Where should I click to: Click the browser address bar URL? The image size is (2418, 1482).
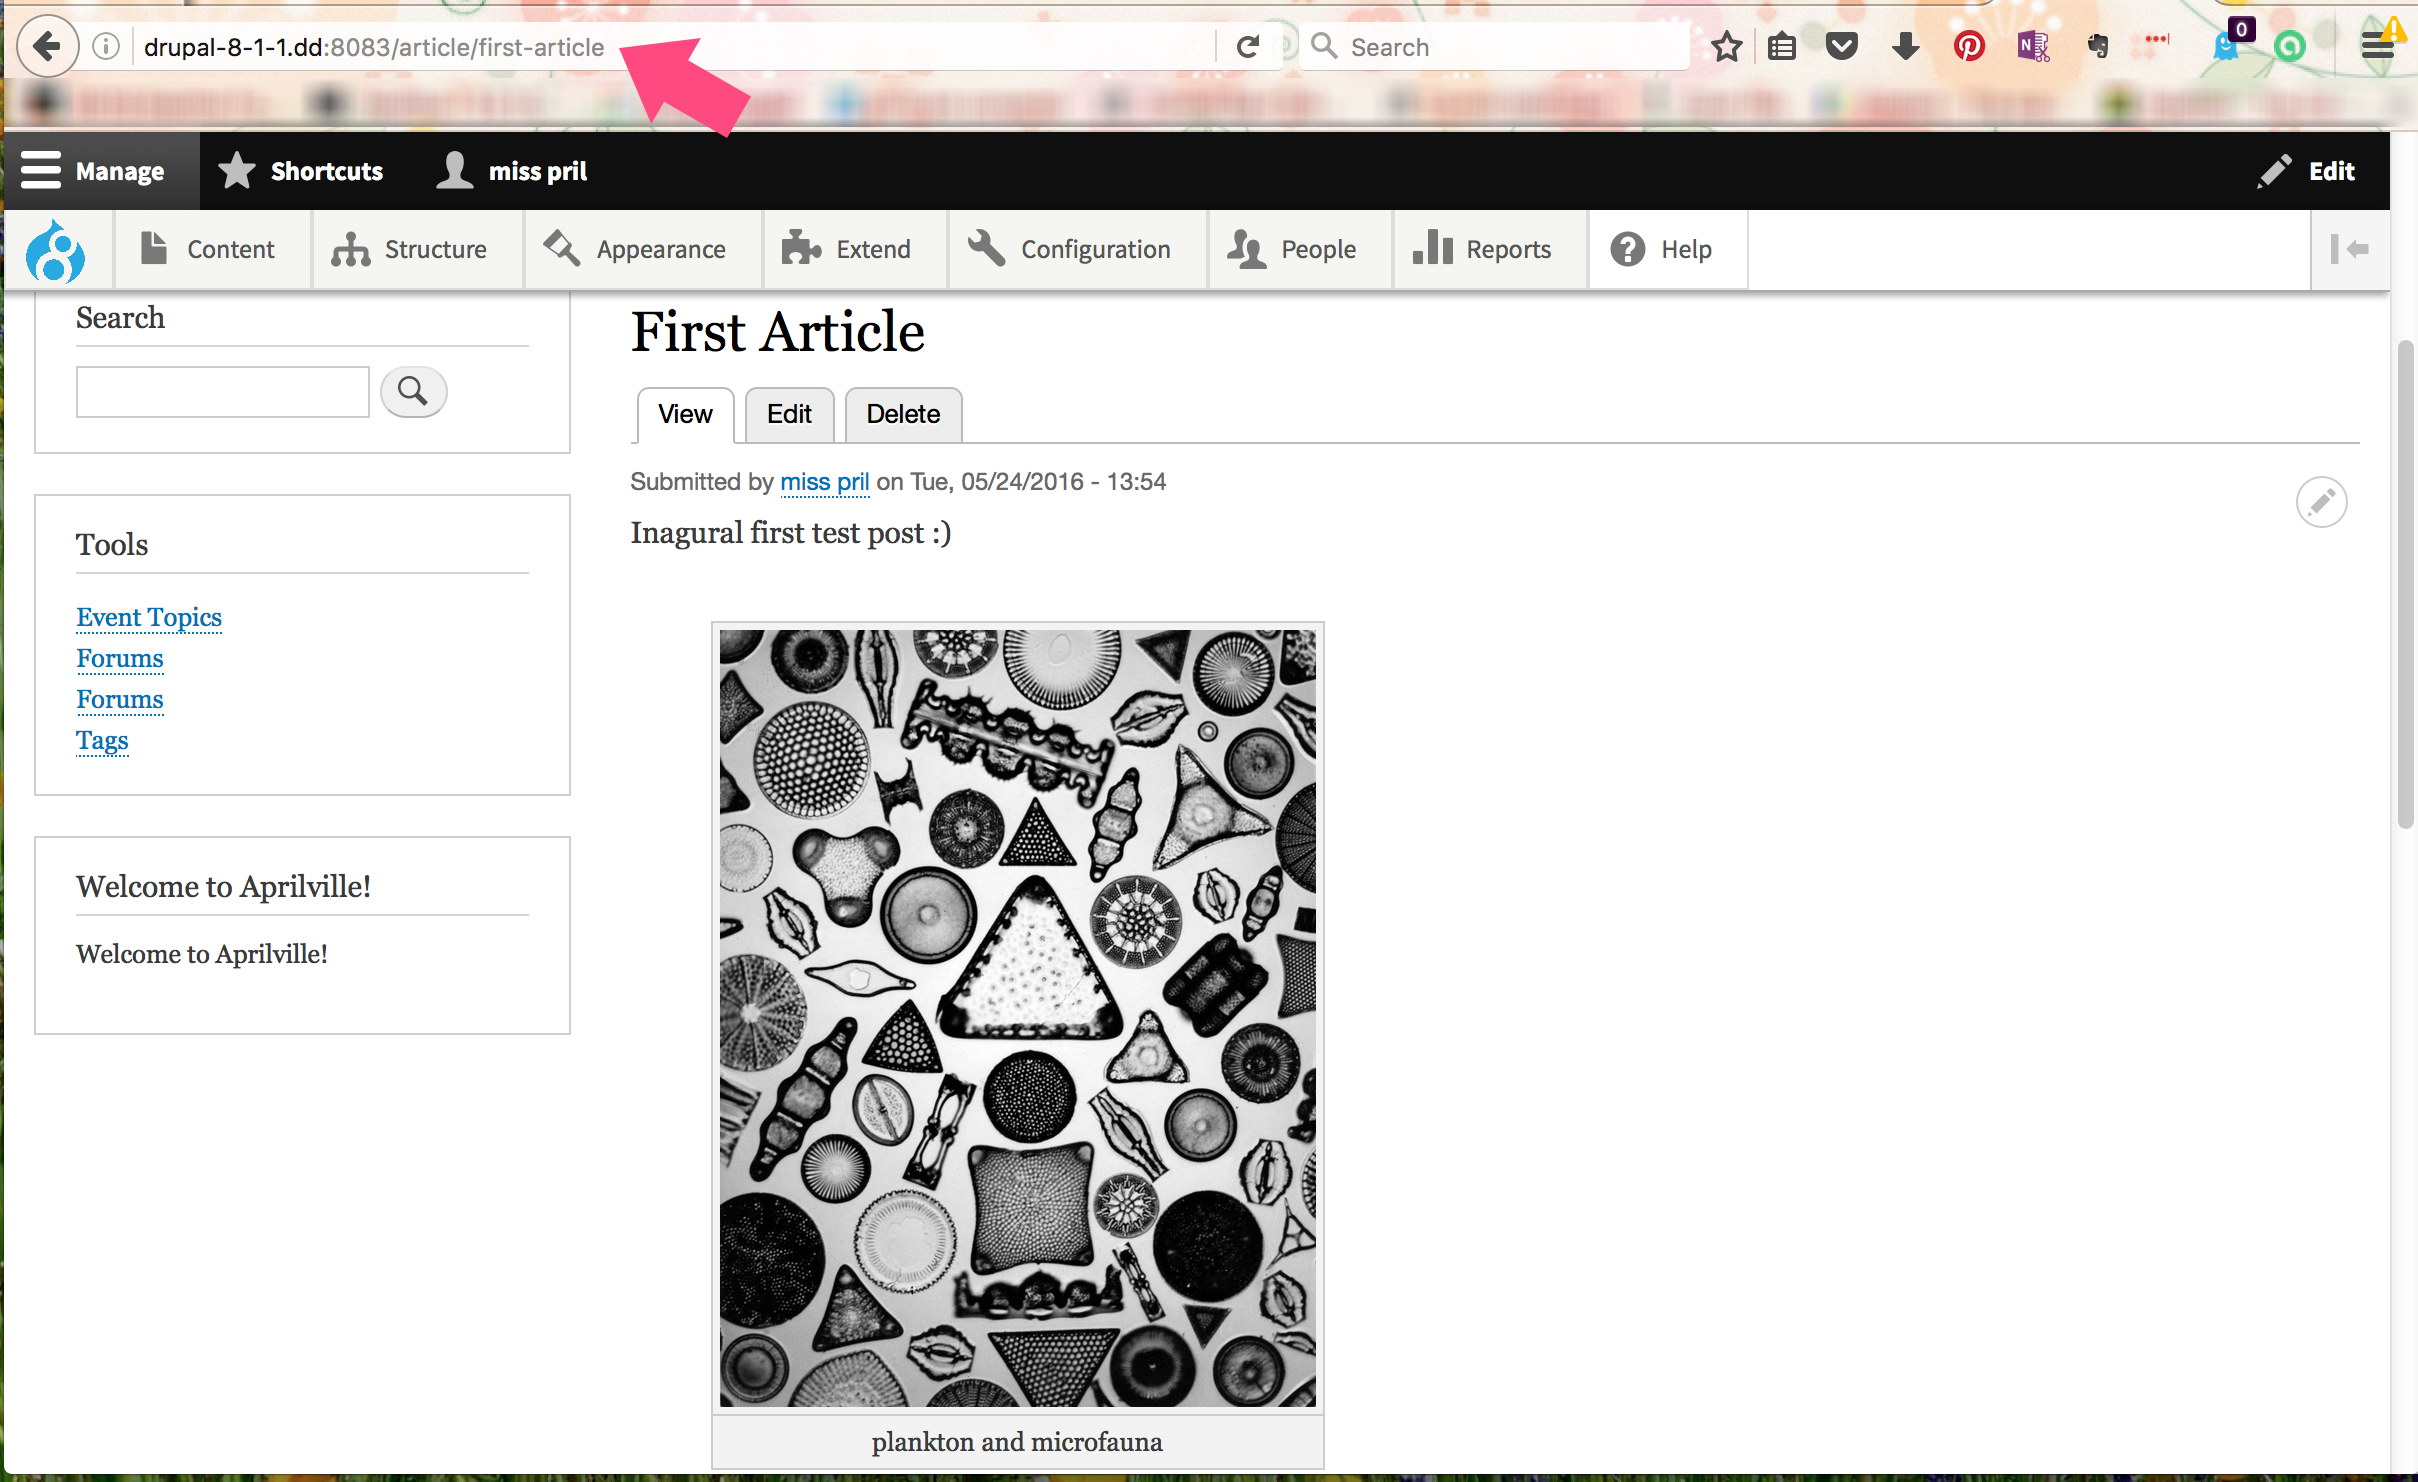pyautogui.click(x=374, y=47)
